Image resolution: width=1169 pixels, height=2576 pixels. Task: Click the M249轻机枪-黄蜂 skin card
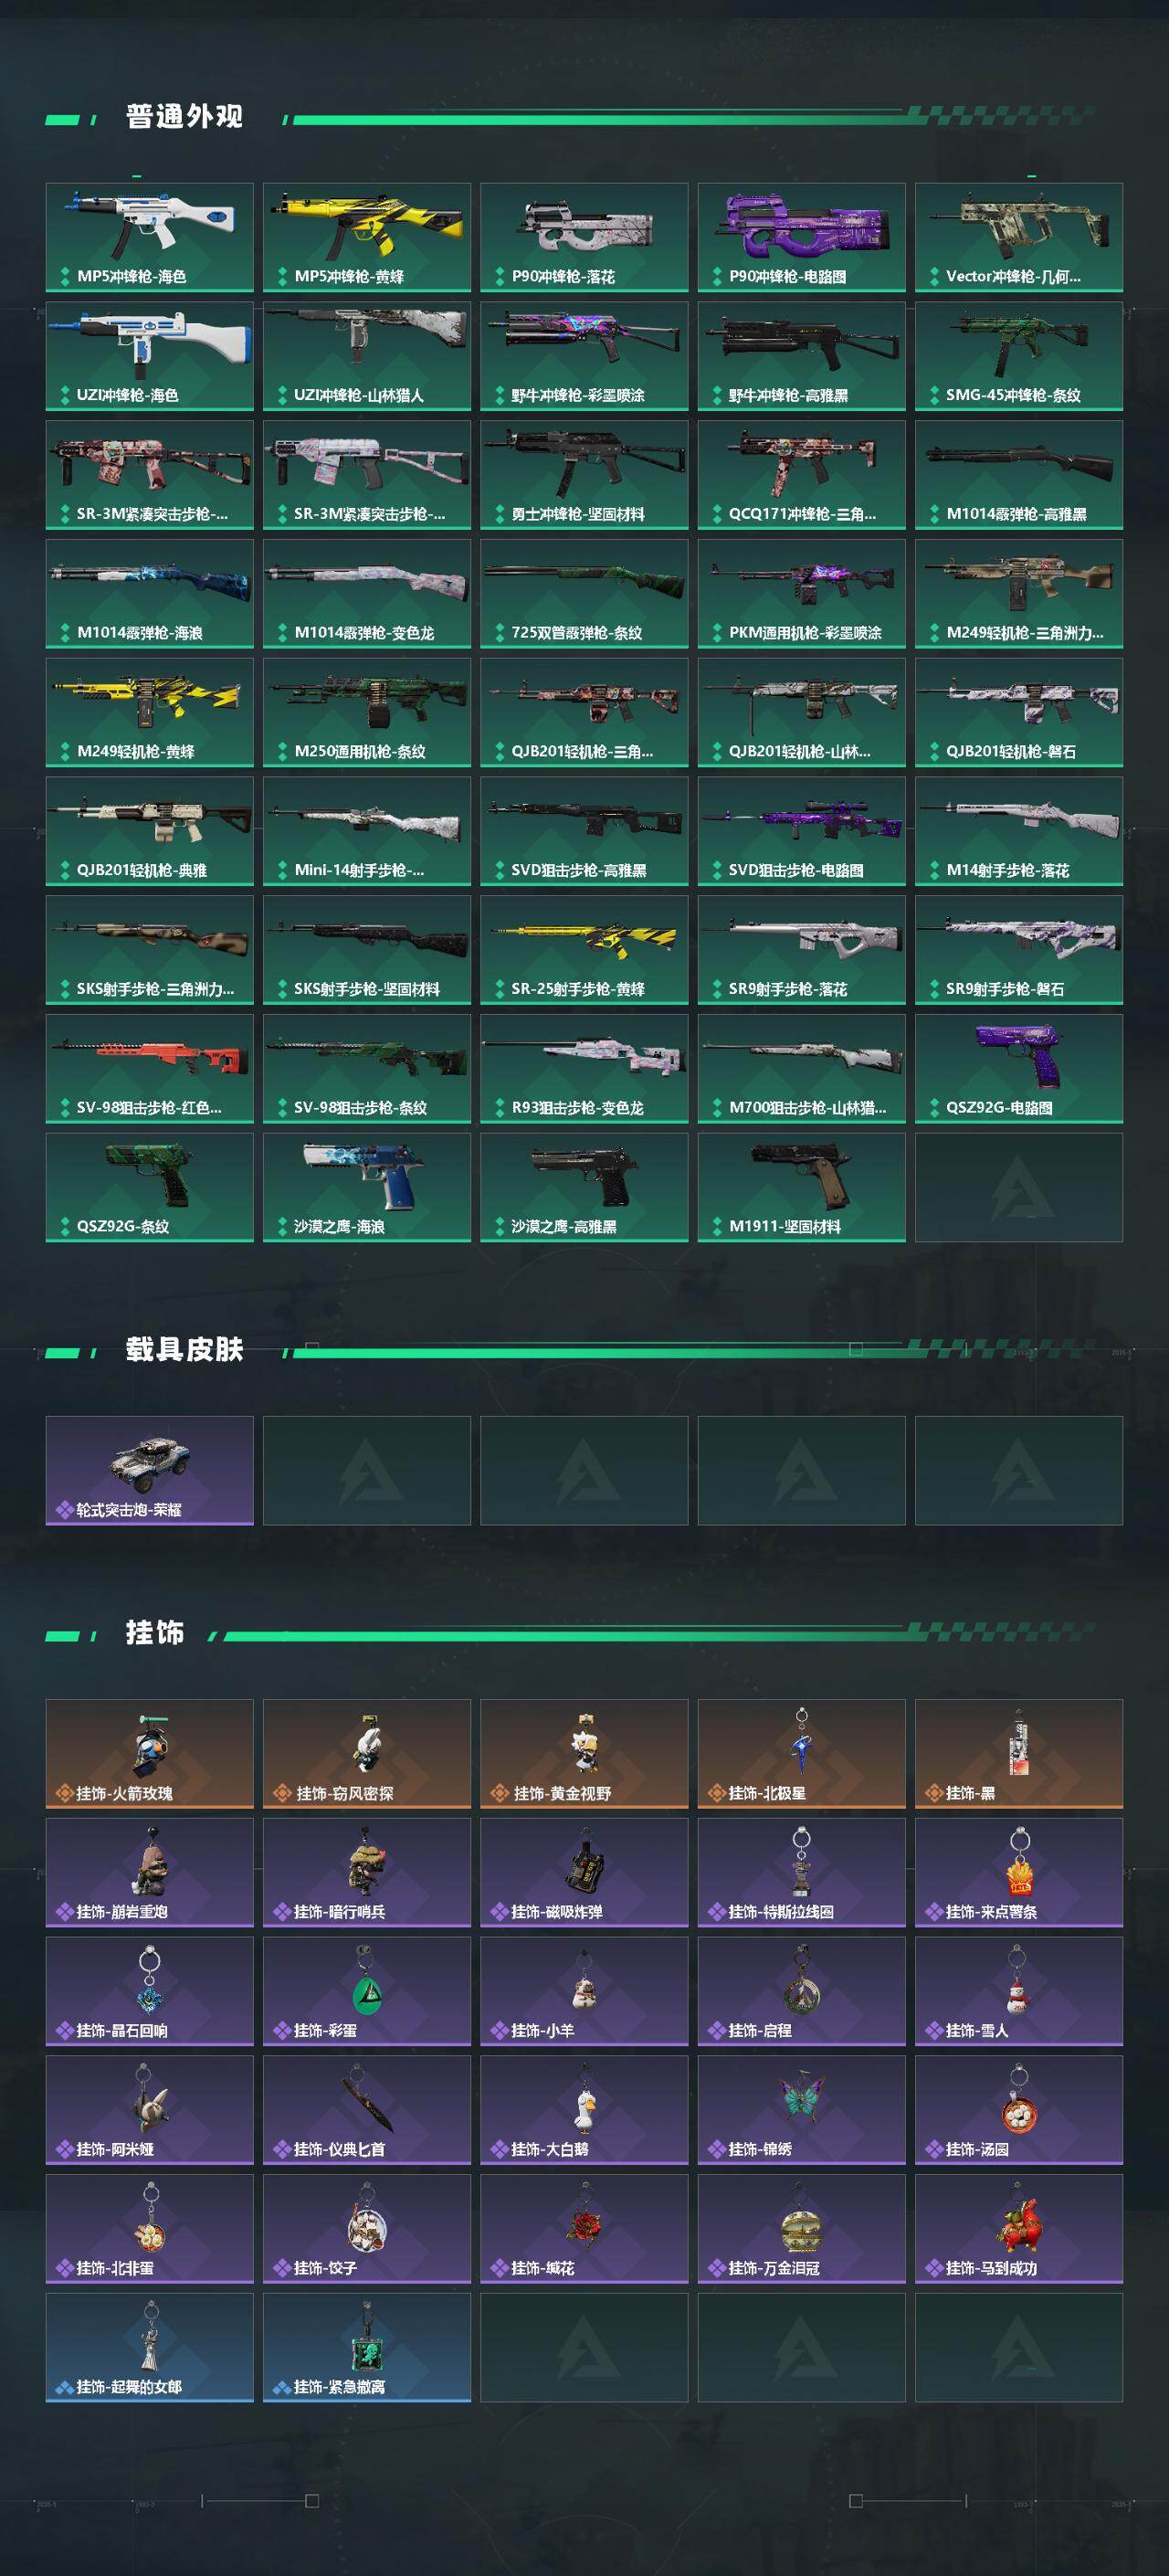pos(149,712)
